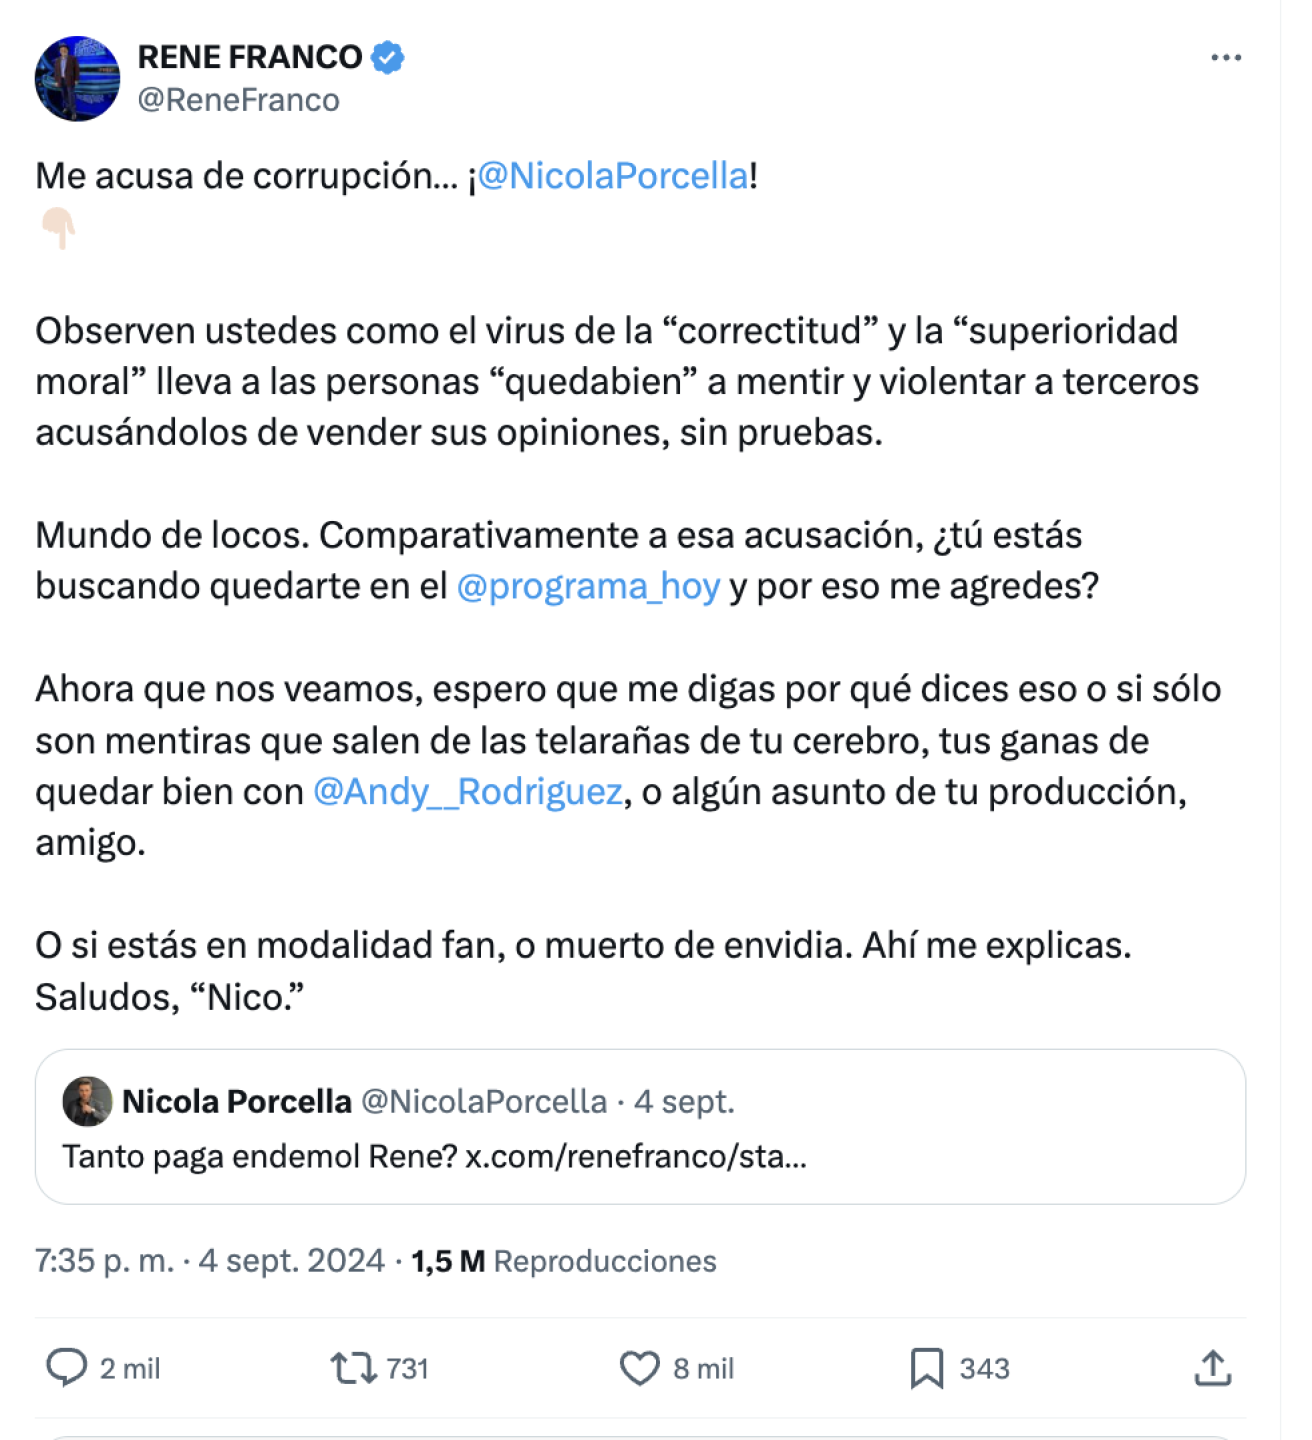The width and height of the screenshot is (1312, 1440).
Task: Open the @Andy__Rodriguez mention link
Action: click(x=468, y=791)
